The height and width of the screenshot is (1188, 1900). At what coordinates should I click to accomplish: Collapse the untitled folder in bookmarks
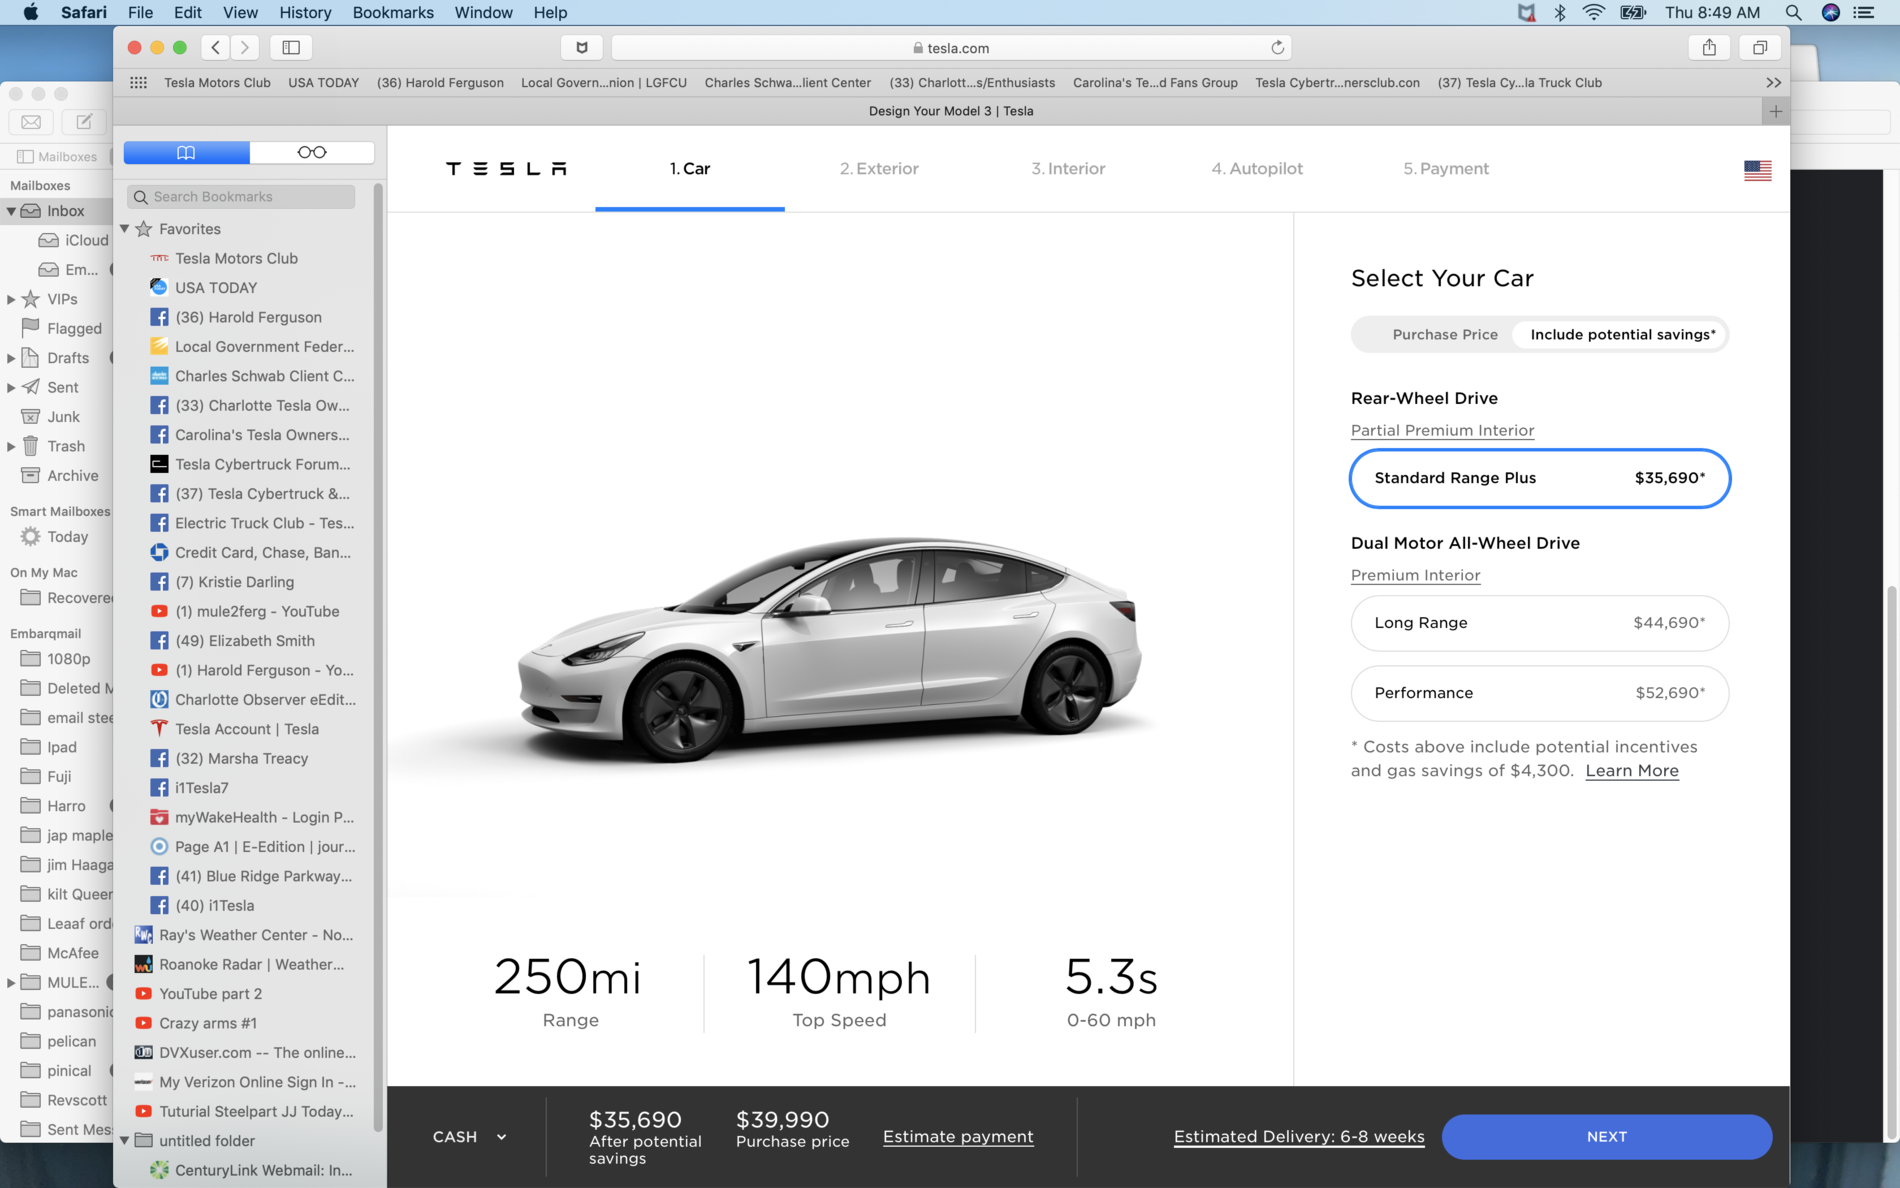tap(125, 1141)
